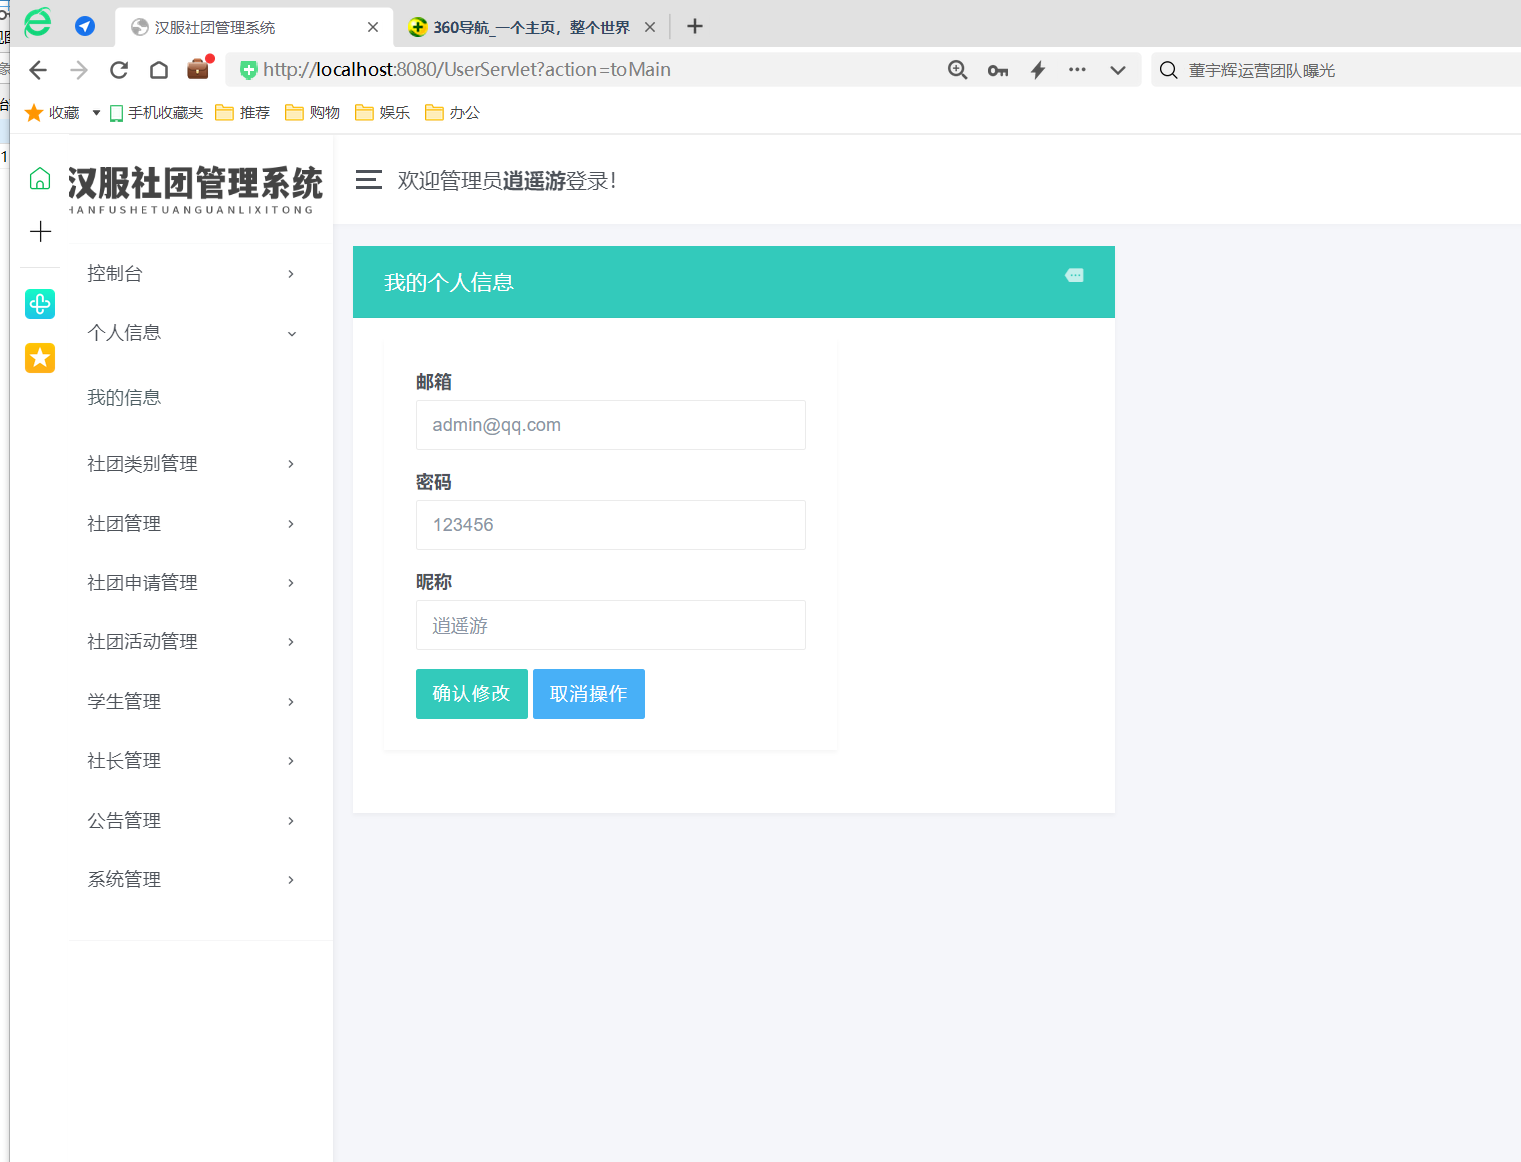Screen dimensions: 1521x1162
Task: Close the 360导航 tab
Action: coord(650,27)
